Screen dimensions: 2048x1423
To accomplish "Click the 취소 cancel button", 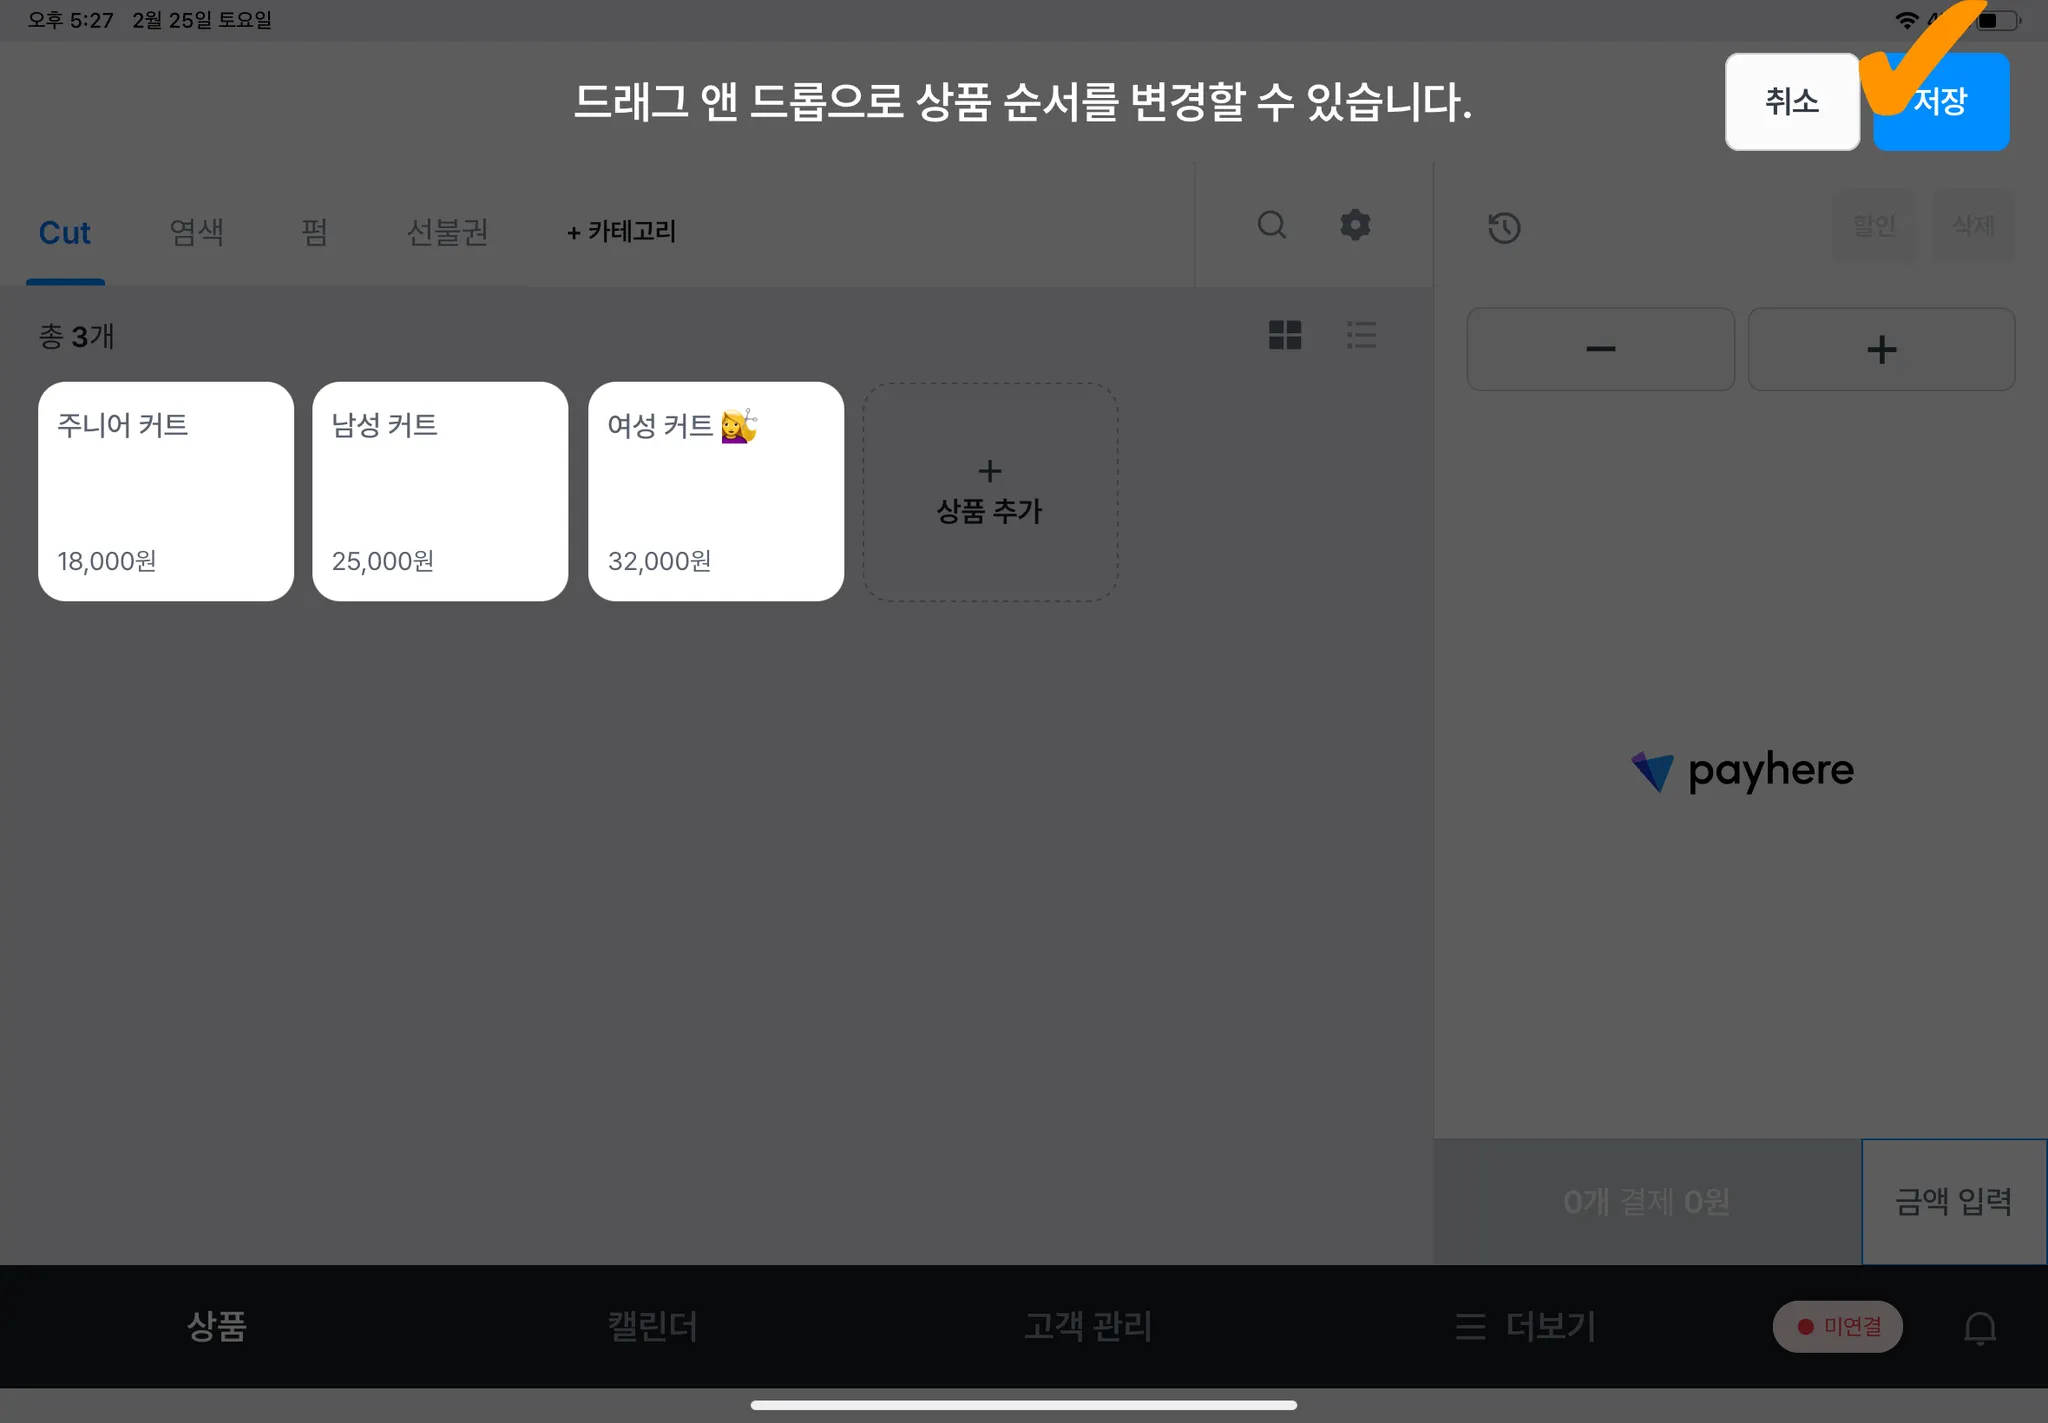I will pos(1791,102).
